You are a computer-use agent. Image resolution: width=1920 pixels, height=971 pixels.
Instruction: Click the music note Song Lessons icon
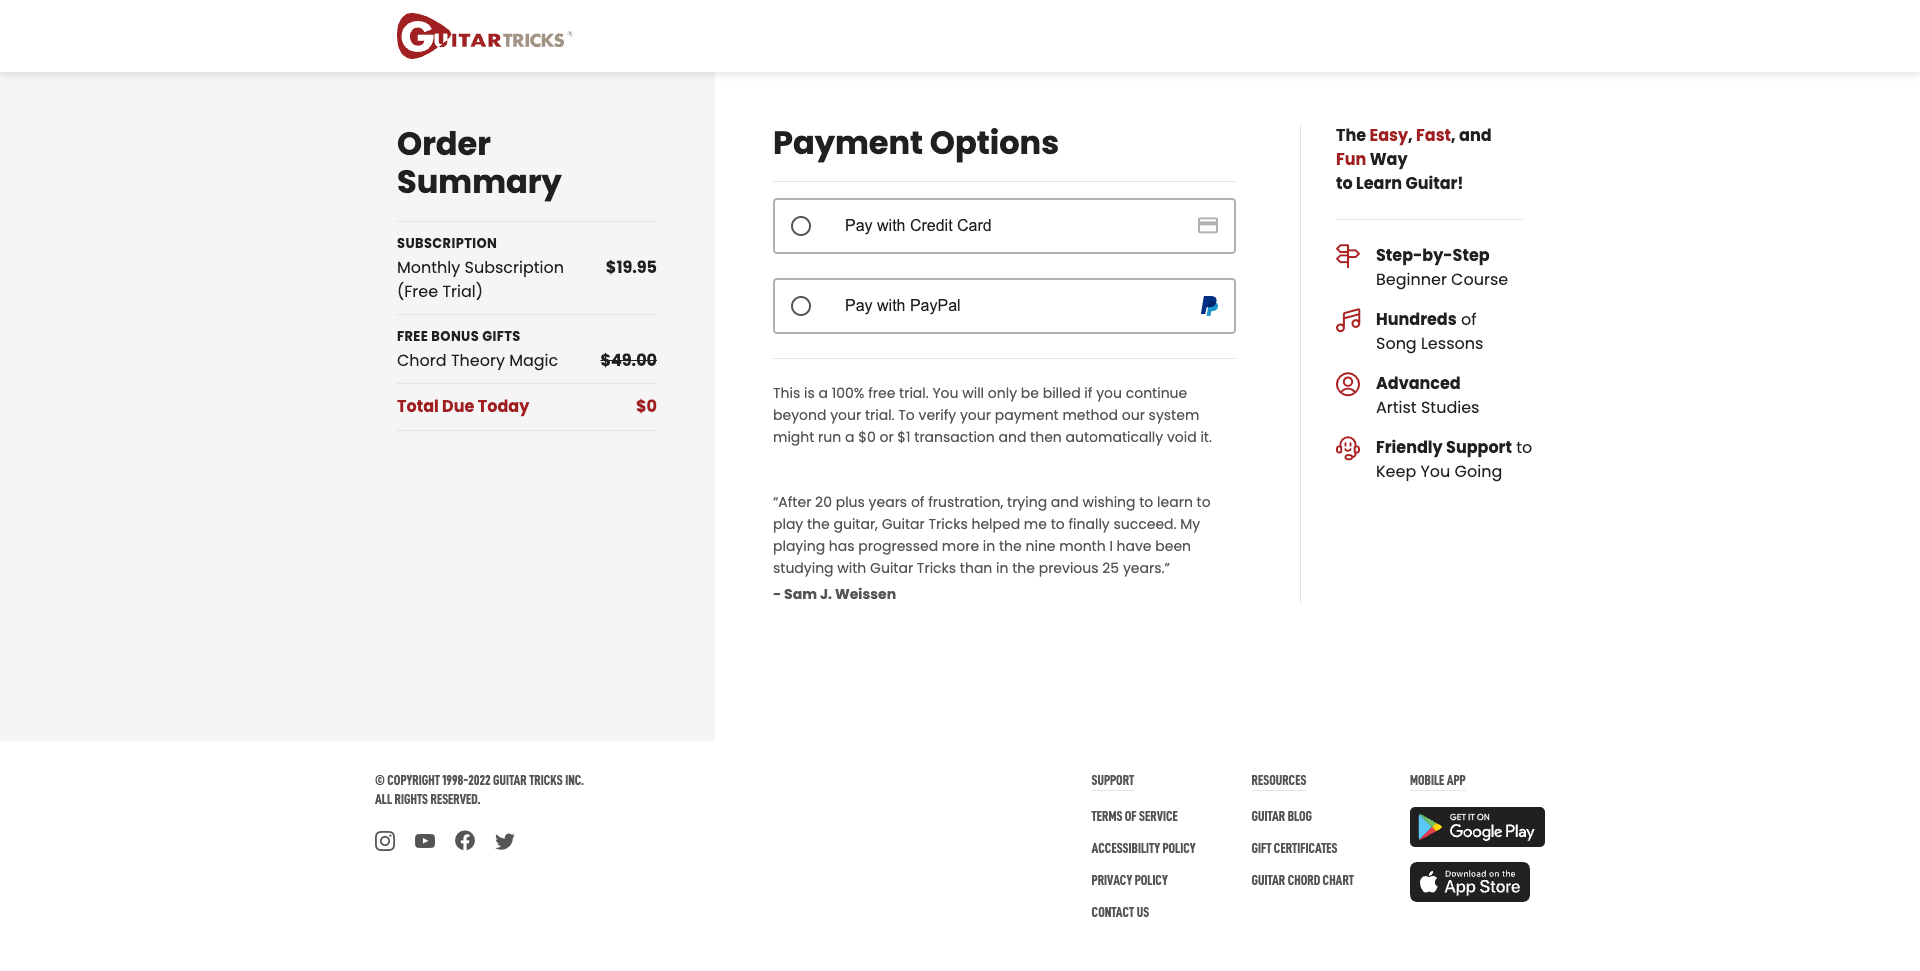click(1348, 320)
